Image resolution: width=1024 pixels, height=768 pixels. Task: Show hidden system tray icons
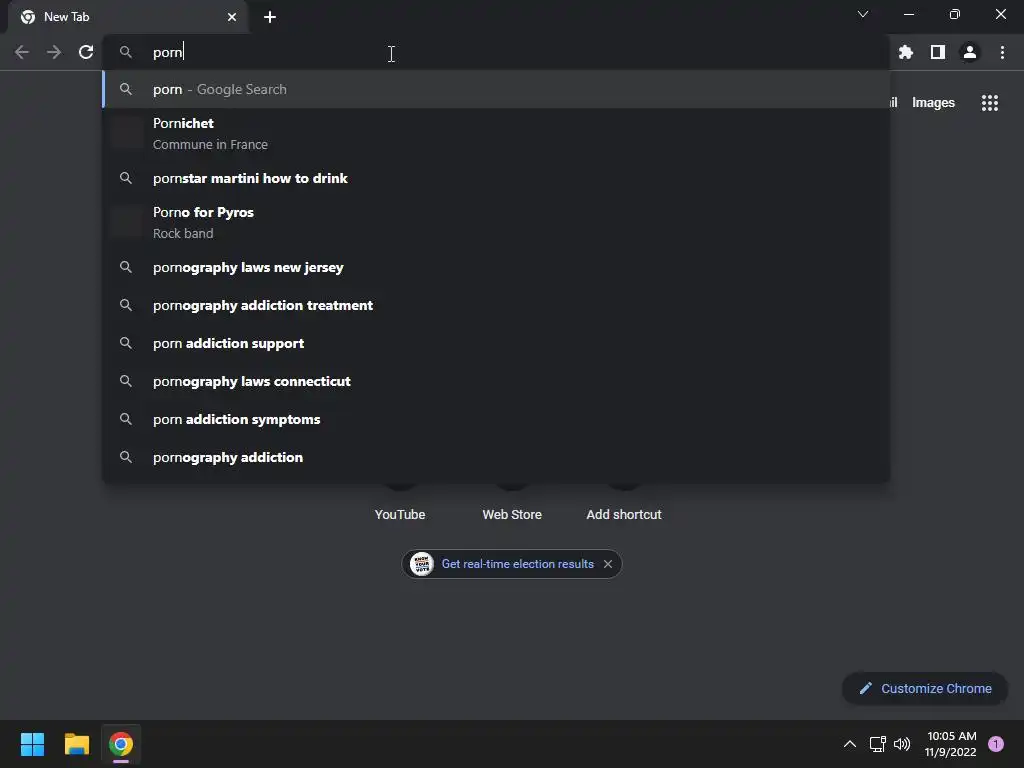pyautogui.click(x=850, y=744)
